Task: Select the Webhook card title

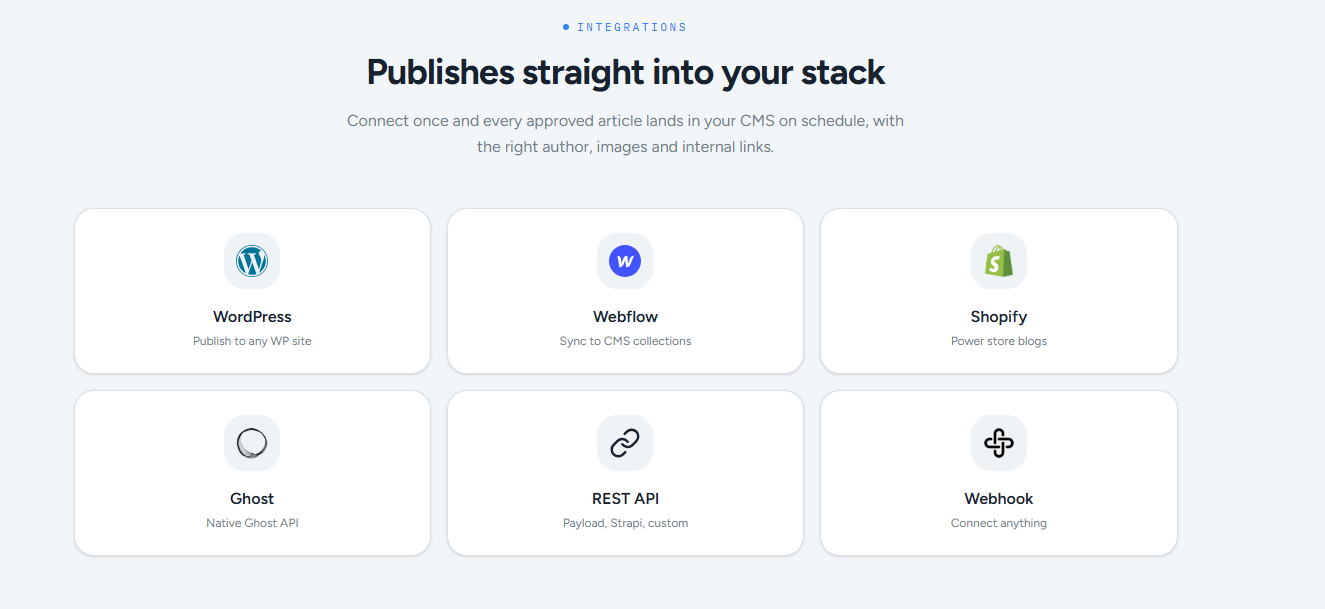Action: point(999,499)
